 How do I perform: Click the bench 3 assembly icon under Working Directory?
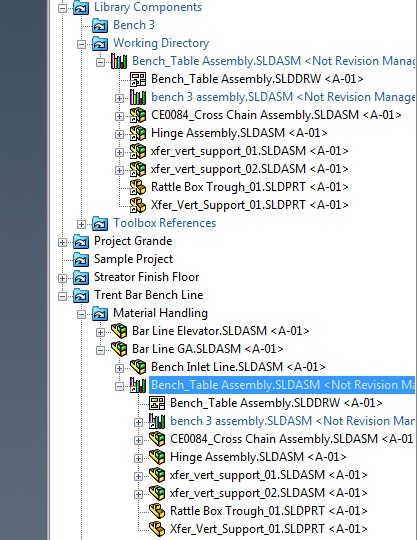138,97
